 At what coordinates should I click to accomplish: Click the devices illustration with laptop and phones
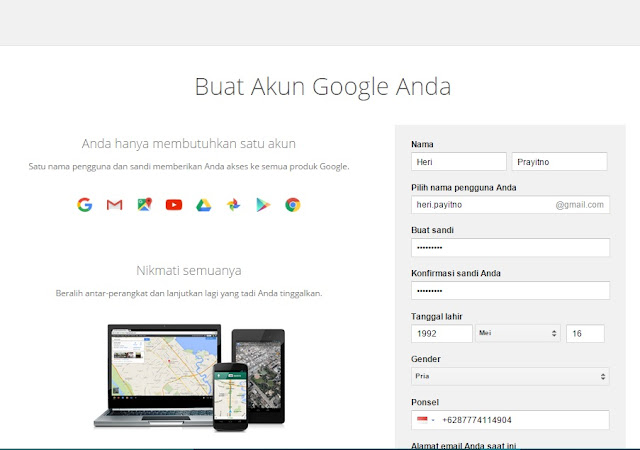[189, 377]
